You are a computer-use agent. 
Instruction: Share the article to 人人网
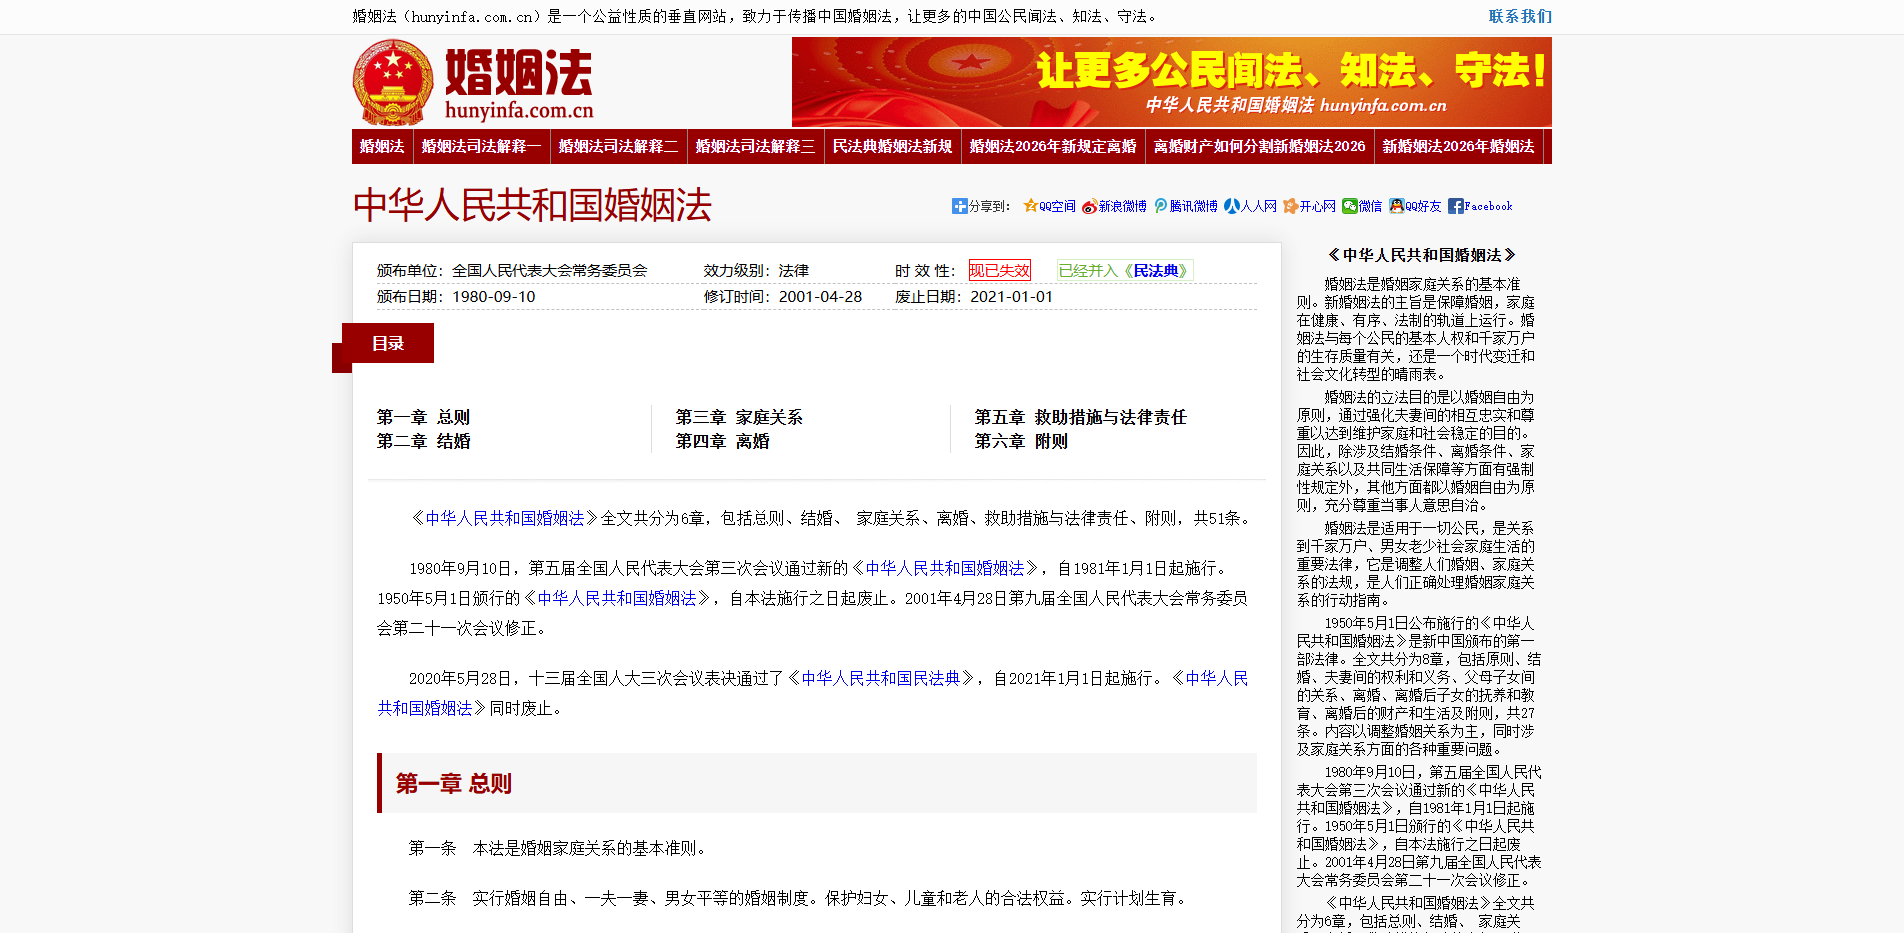click(x=1249, y=205)
